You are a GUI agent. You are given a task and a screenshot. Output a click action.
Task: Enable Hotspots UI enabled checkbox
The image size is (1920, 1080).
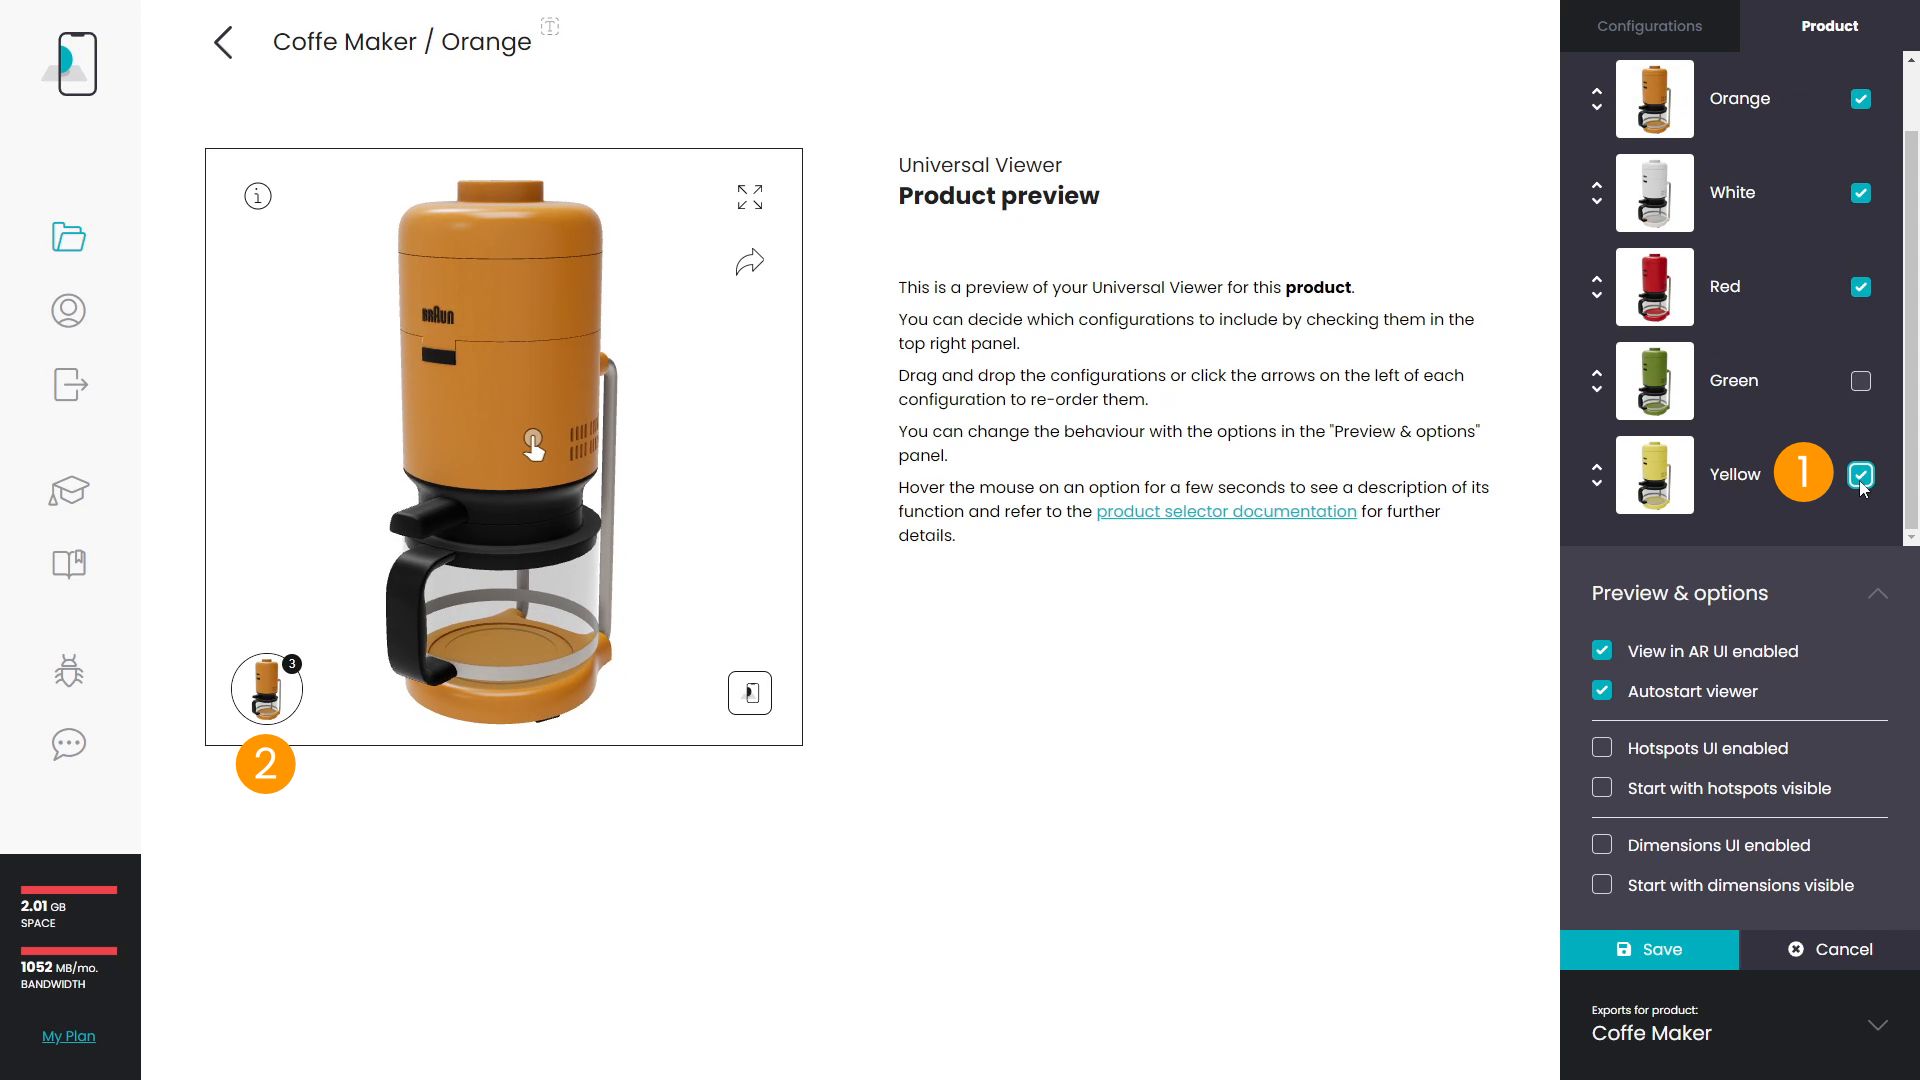(1602, 748)
